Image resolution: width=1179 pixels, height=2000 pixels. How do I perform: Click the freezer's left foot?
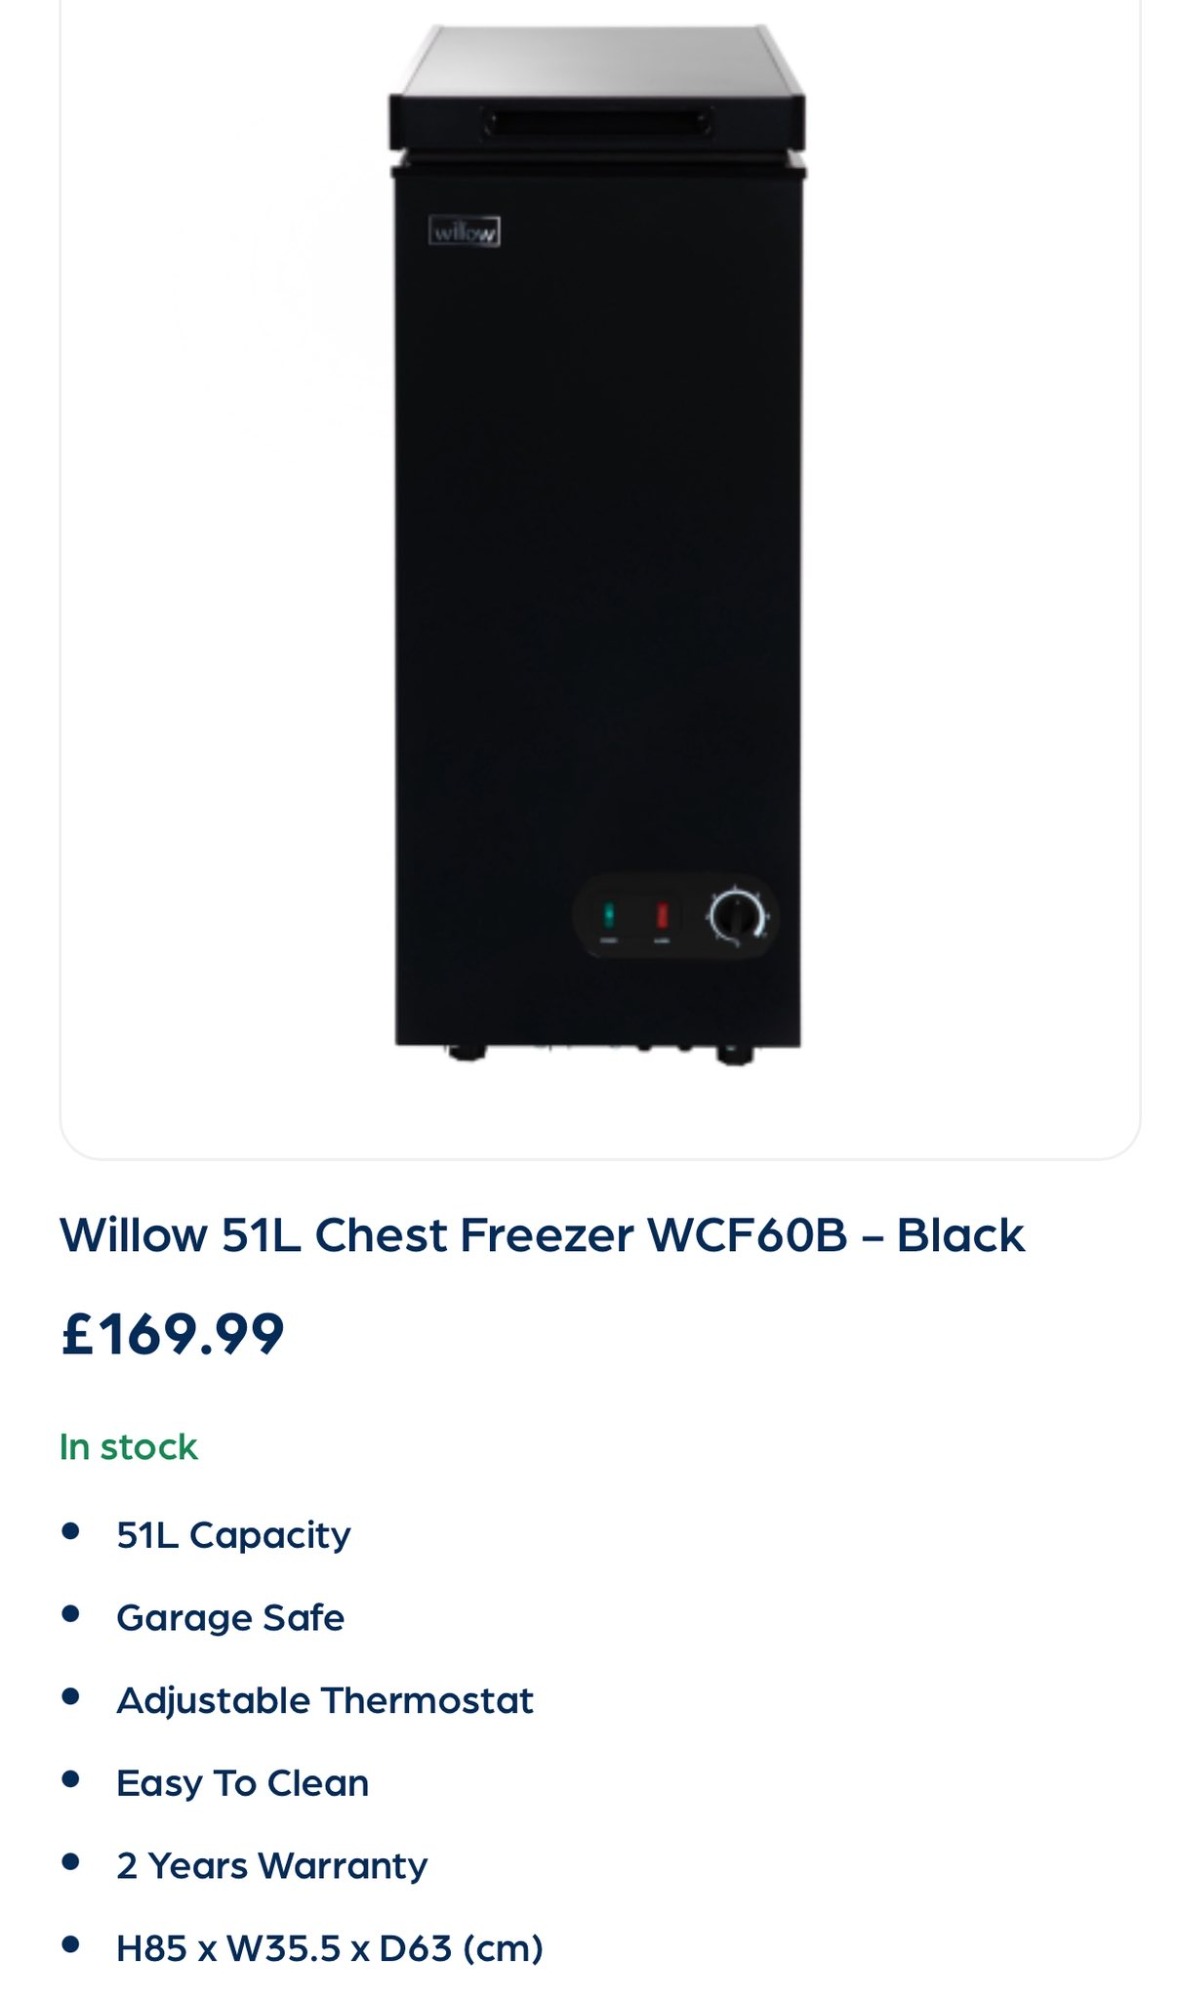coord(466,1053)
